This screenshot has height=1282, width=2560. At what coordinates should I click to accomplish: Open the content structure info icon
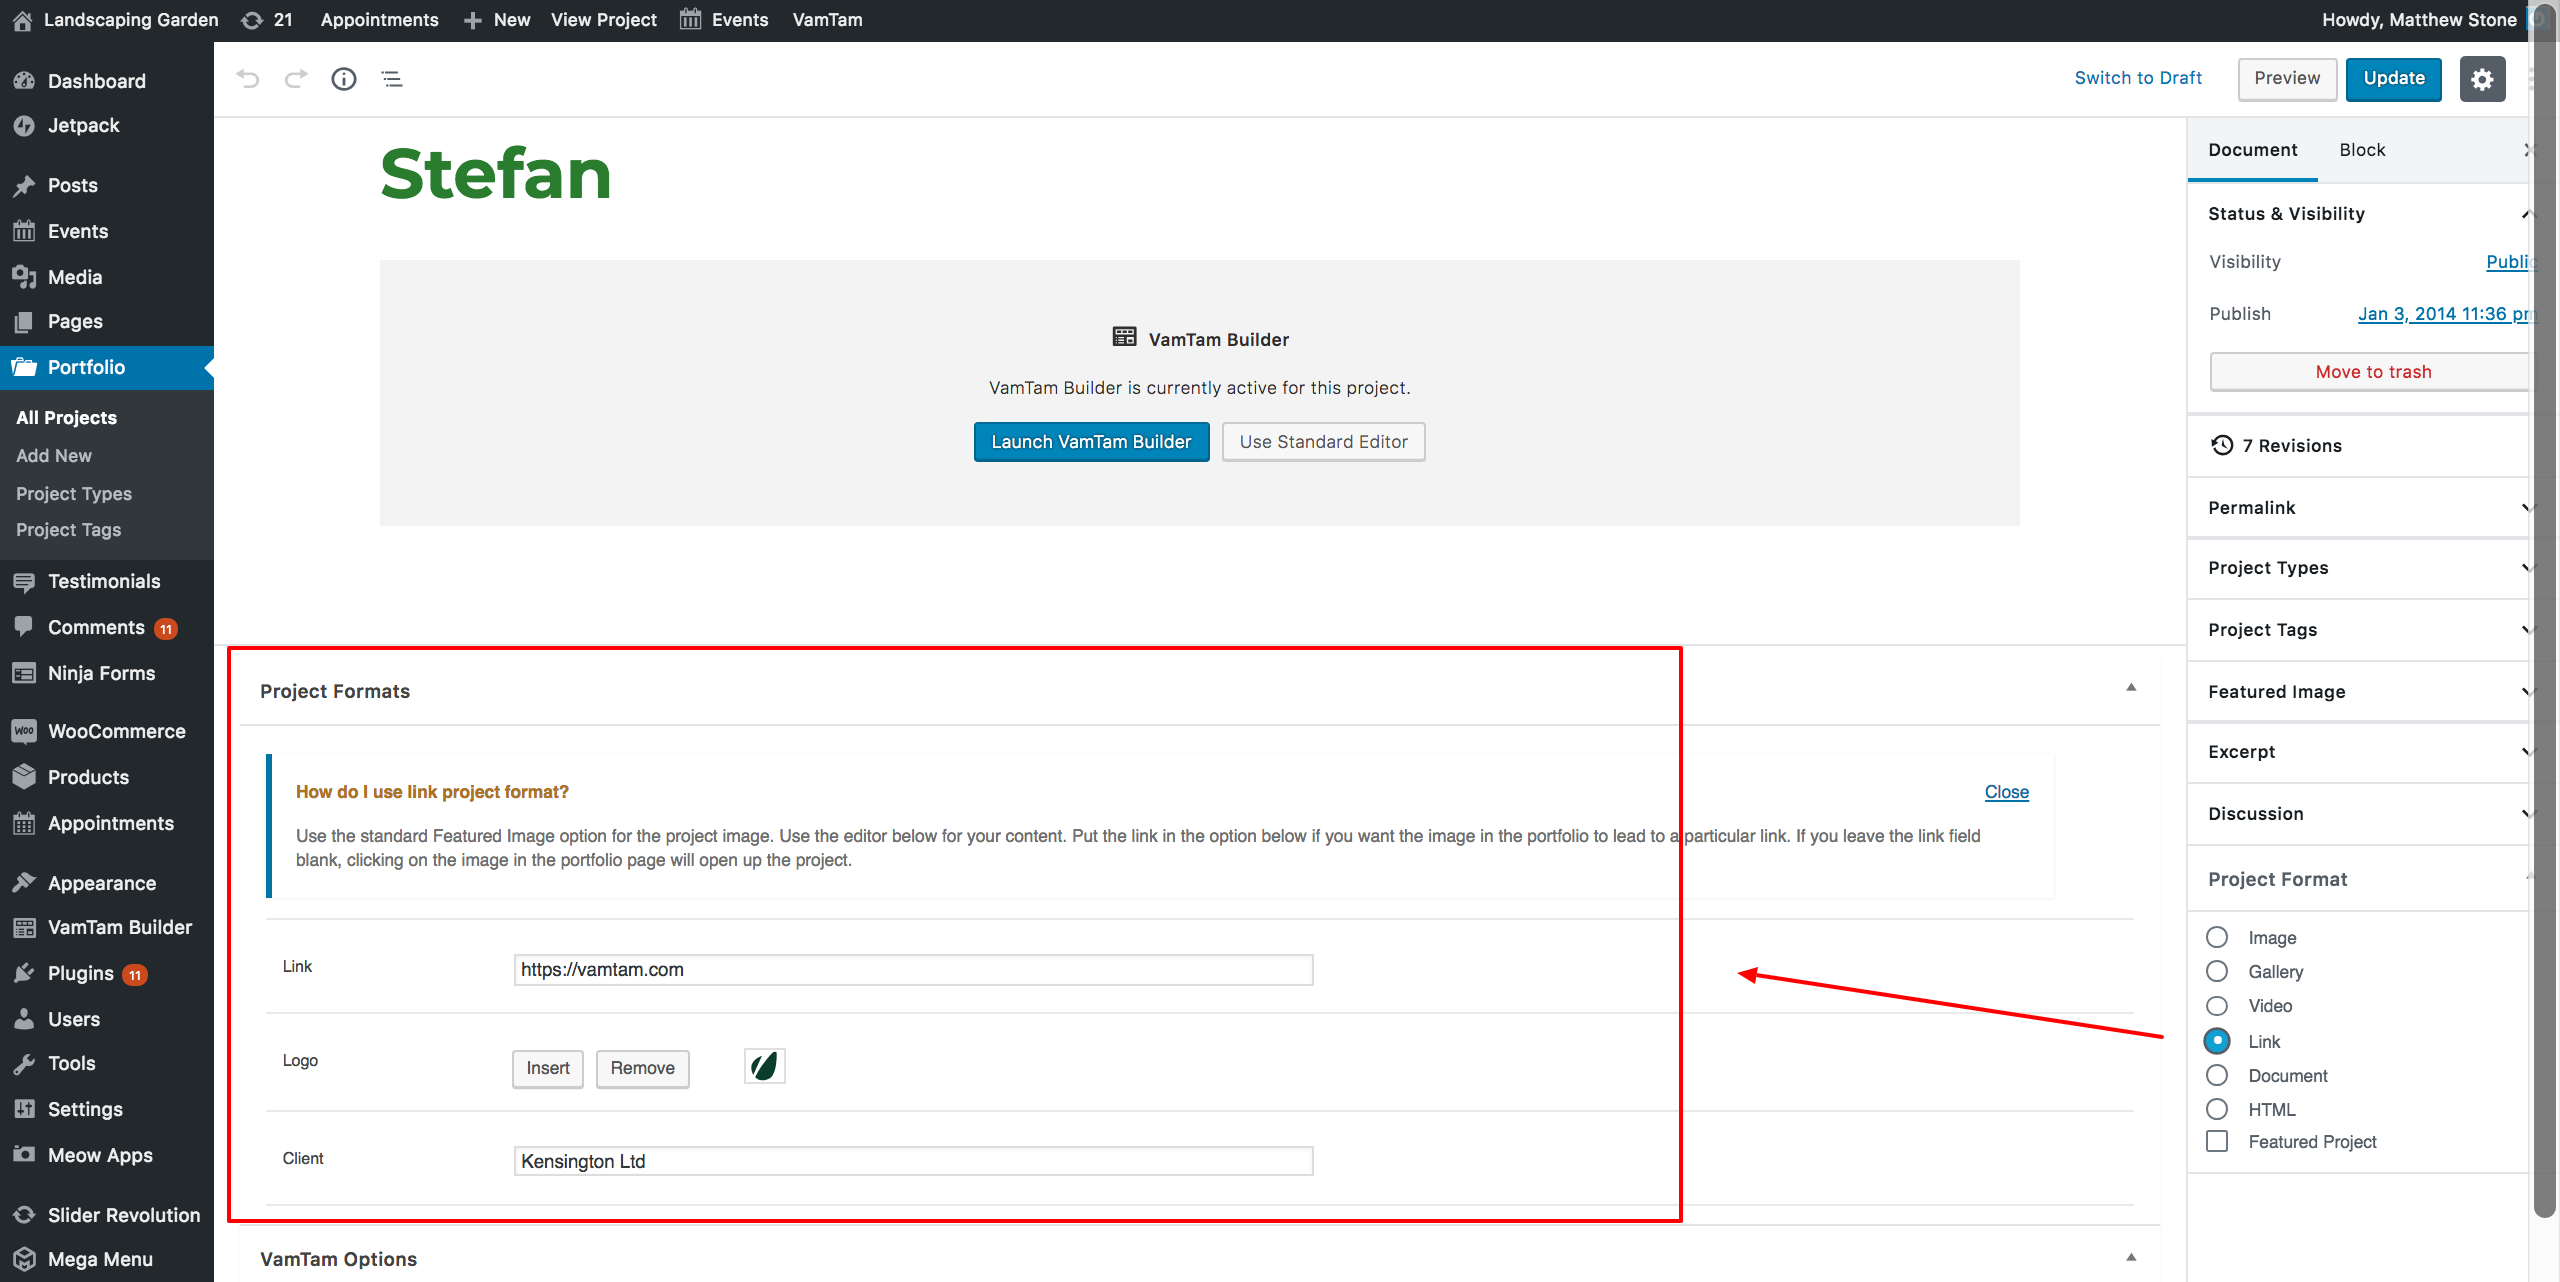tap(343, 79)
